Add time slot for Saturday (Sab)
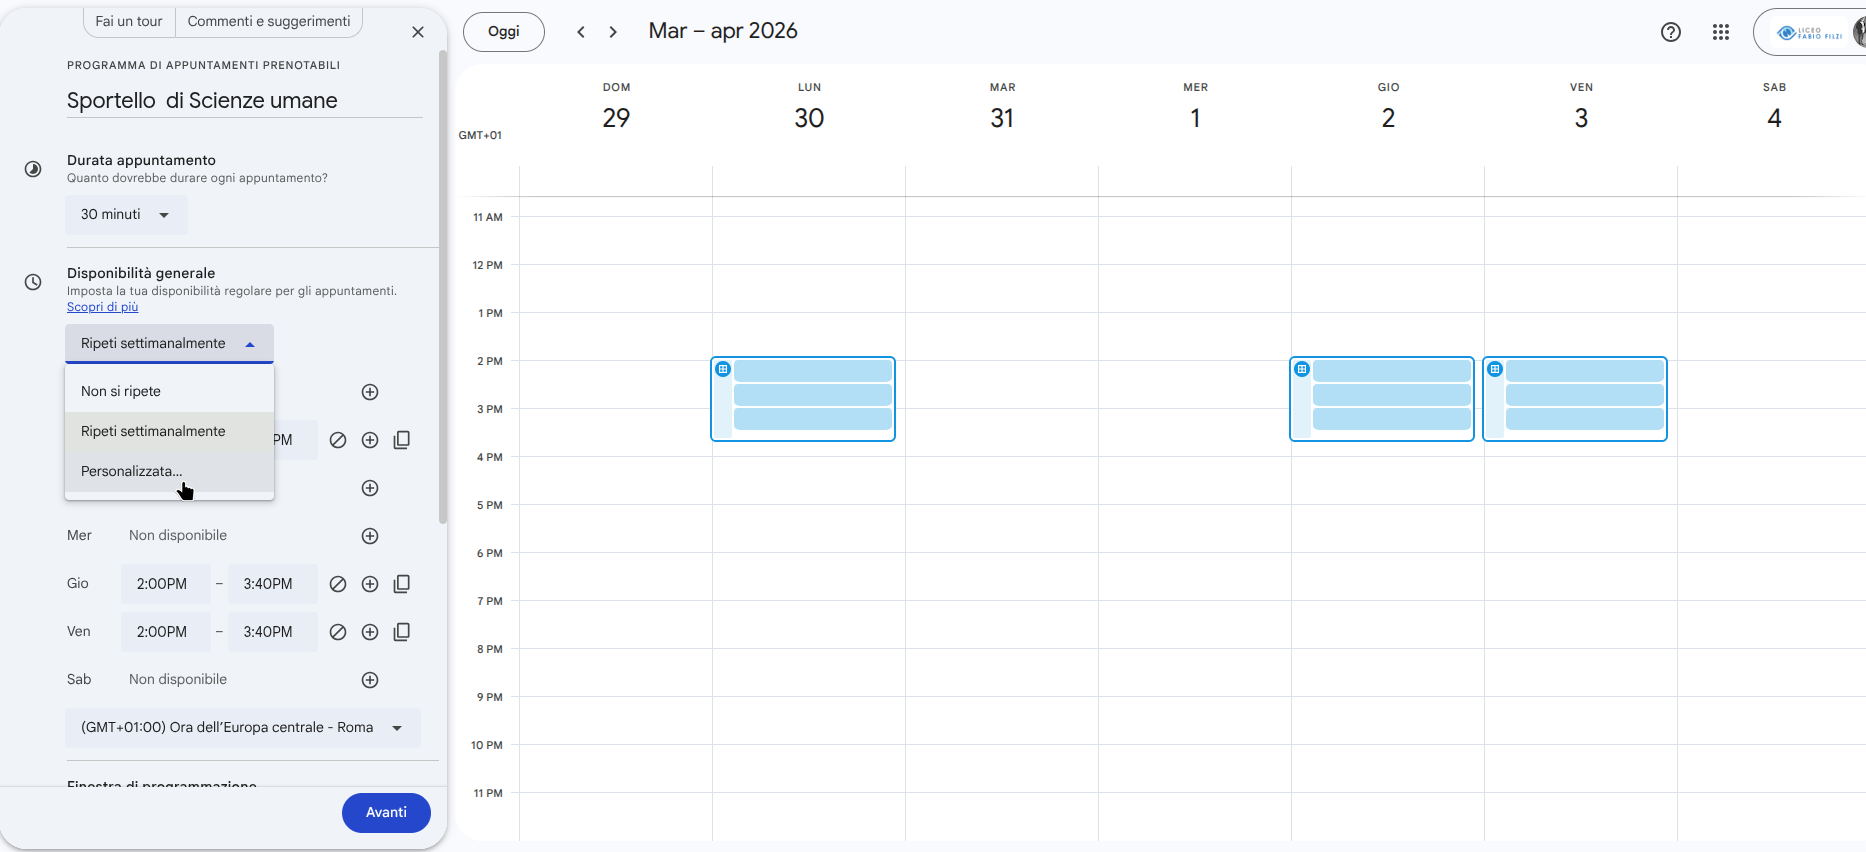The width and height of the screenshot is (1866, 852). point(370,680)
